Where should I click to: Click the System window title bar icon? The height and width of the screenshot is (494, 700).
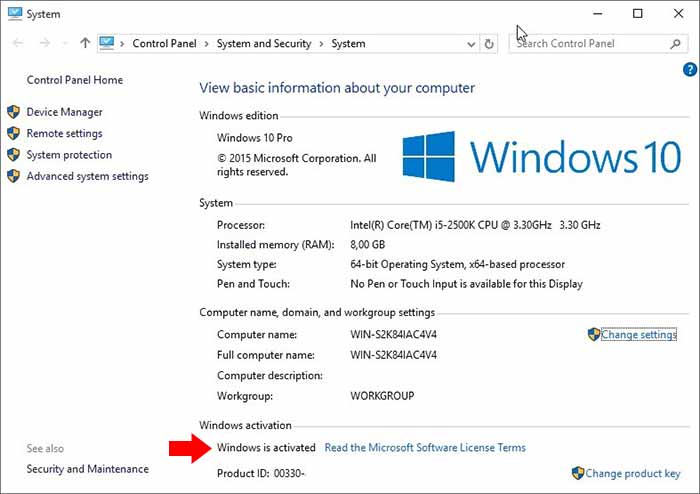tap(15, 14)
